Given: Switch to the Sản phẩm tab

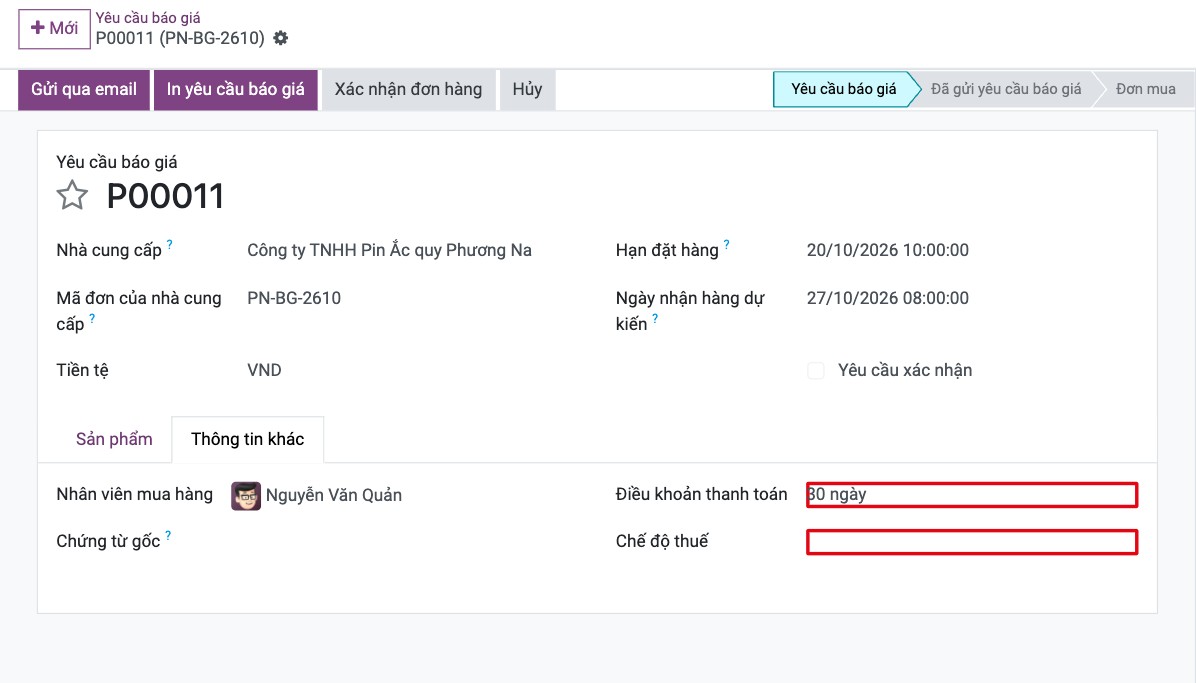Looking at the screenshot, I should point(114,440).
